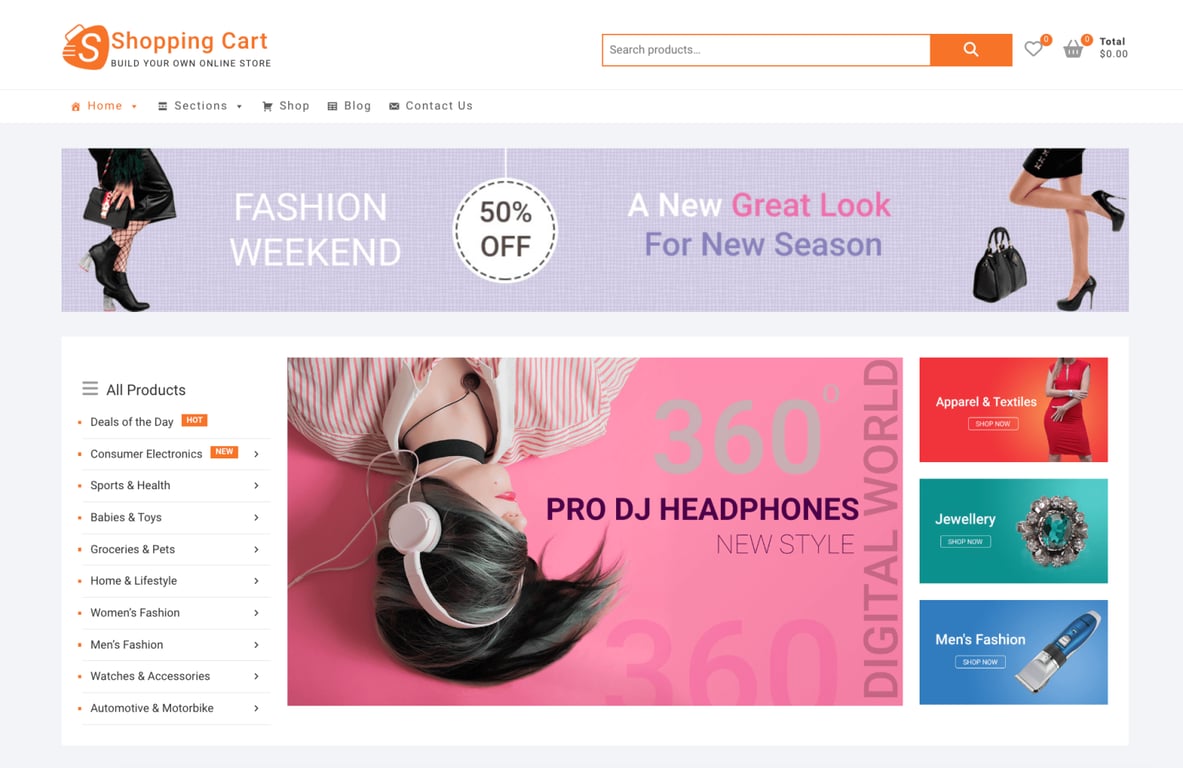Click Shop Now on Men's Fashion banner
This screenshot has width=1183, height=768.
[980, 662]
